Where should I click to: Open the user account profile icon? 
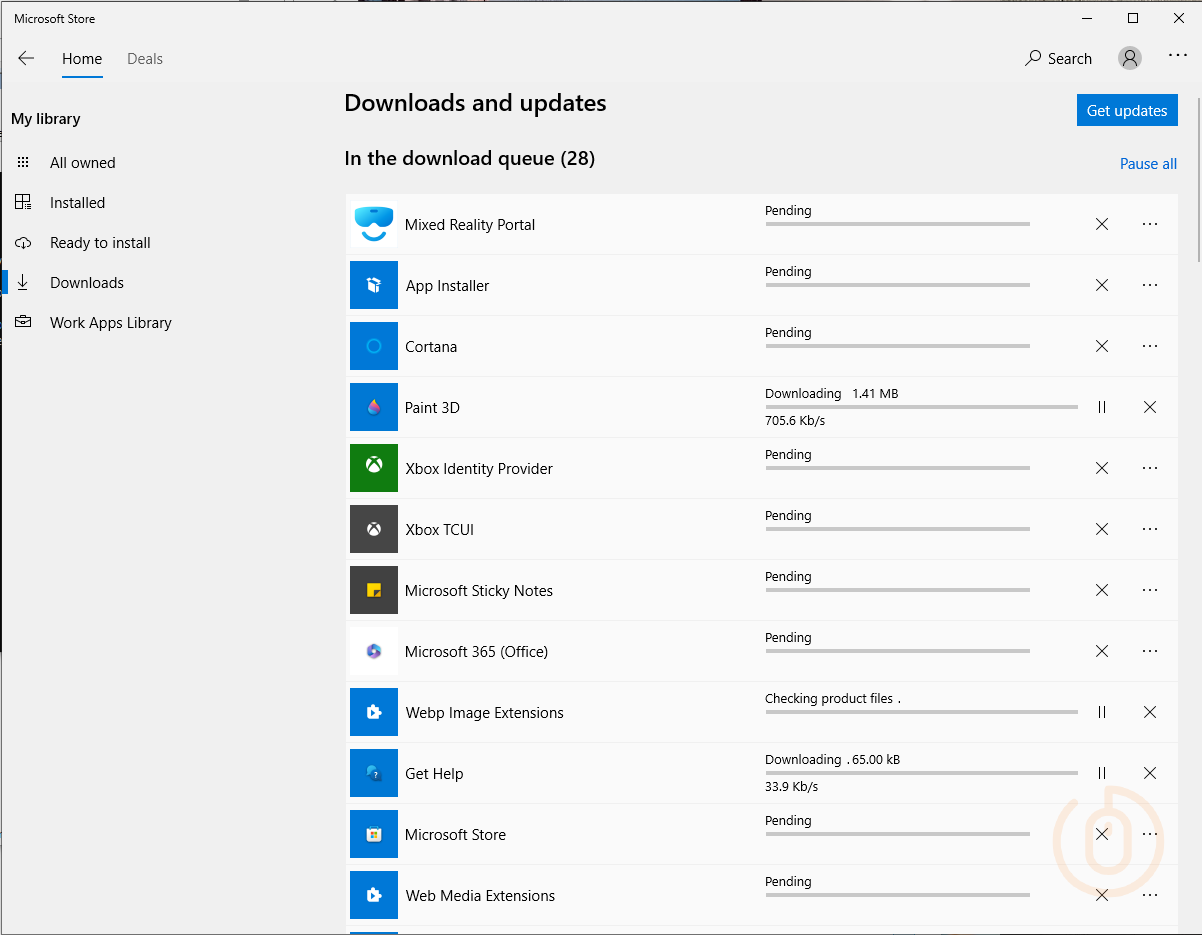tap(1130, 58)
